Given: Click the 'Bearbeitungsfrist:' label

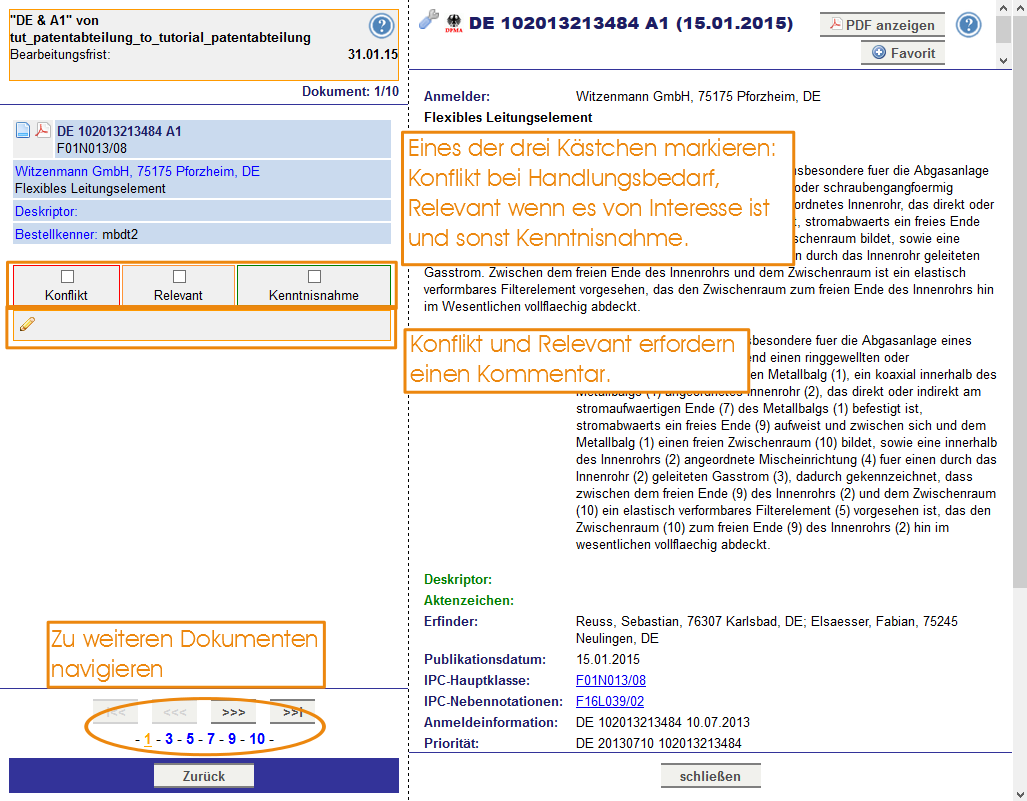Looking at the screenshot, I should pos(60,54).
